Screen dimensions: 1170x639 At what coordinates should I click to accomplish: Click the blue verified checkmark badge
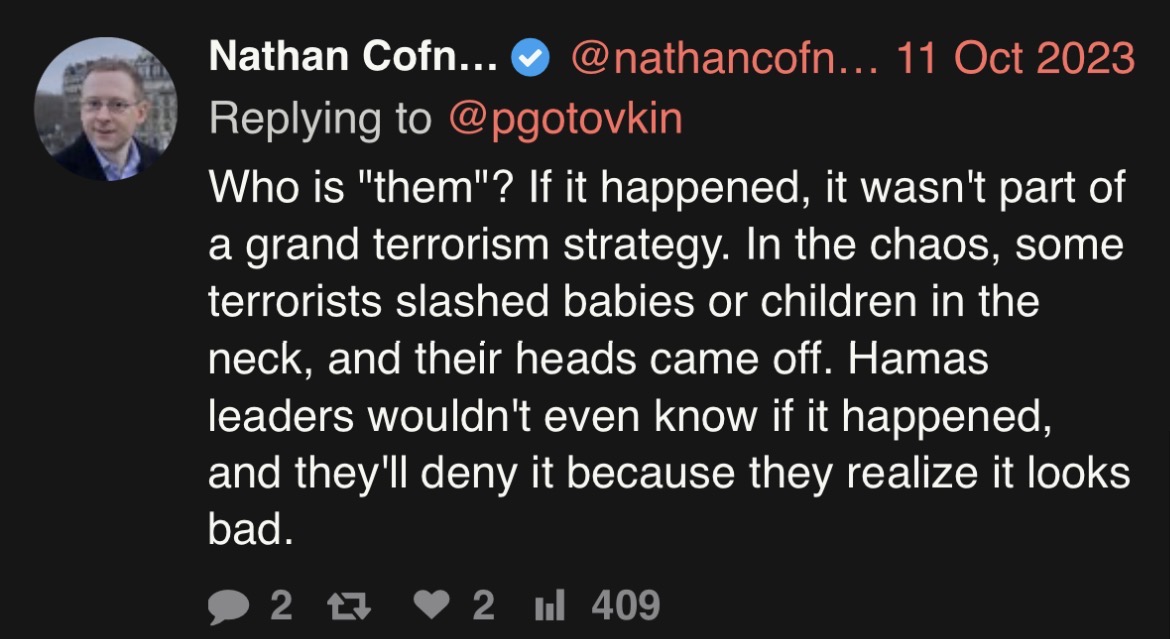pos(531,58)
